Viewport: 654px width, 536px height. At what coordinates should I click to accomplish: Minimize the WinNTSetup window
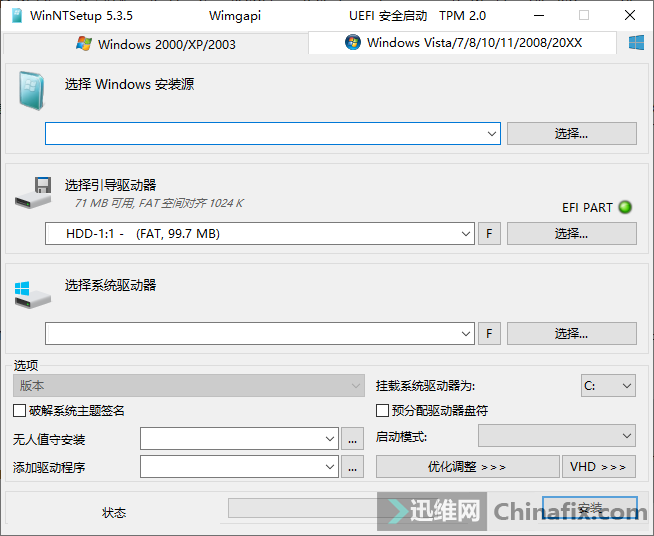(539, 16)
